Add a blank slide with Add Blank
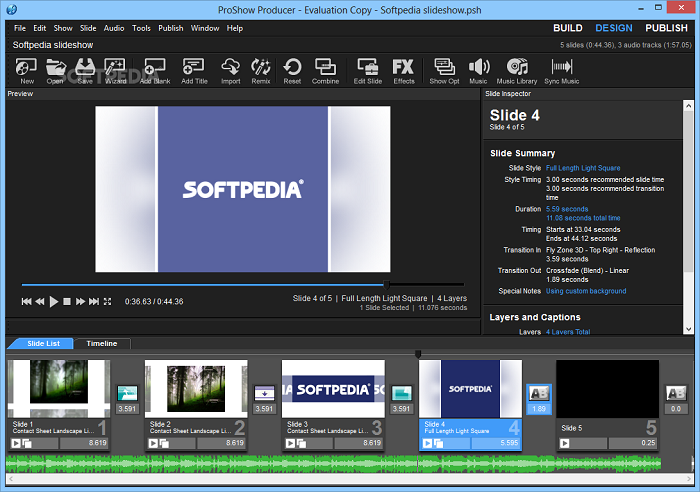Screen dimensions: 700x492 tap(155, 71)
